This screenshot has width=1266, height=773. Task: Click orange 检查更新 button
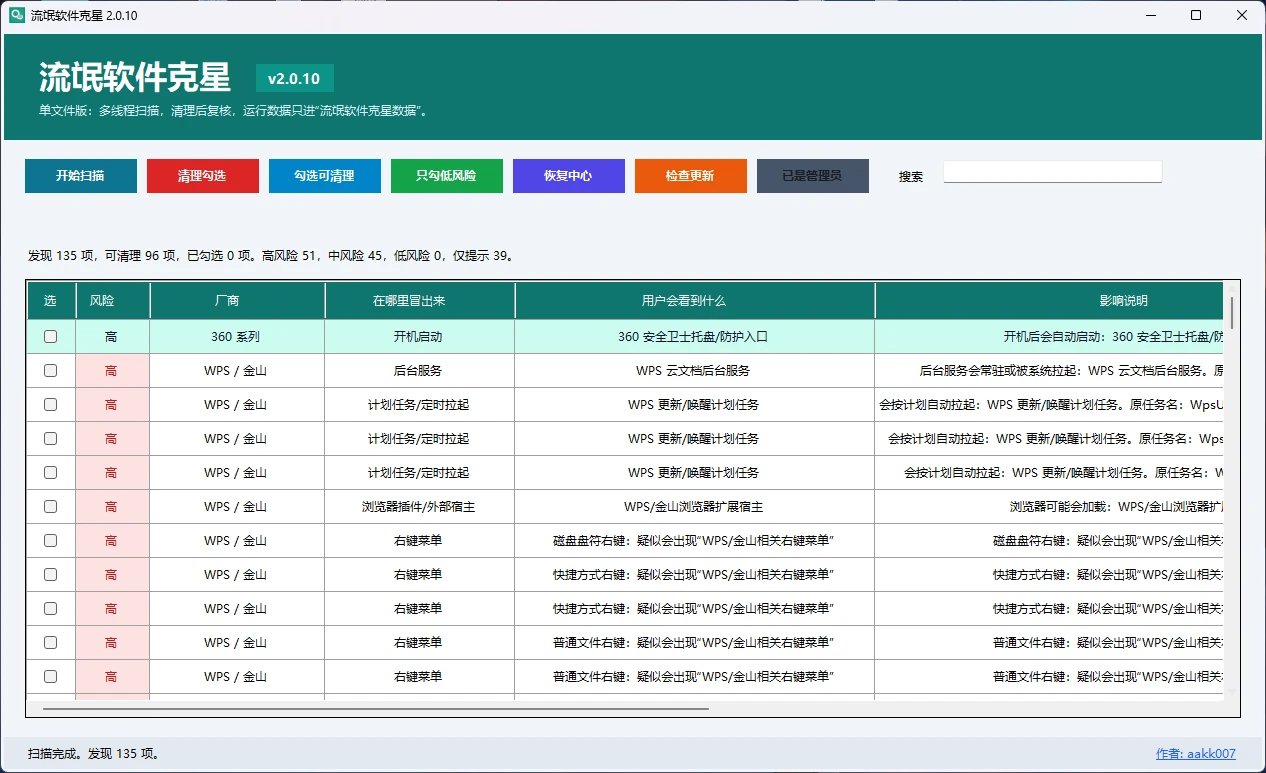691,176
